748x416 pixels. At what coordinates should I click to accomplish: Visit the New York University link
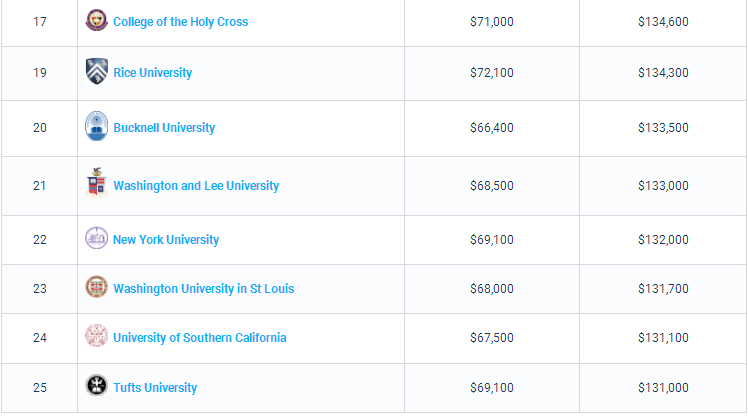(166, 240)
